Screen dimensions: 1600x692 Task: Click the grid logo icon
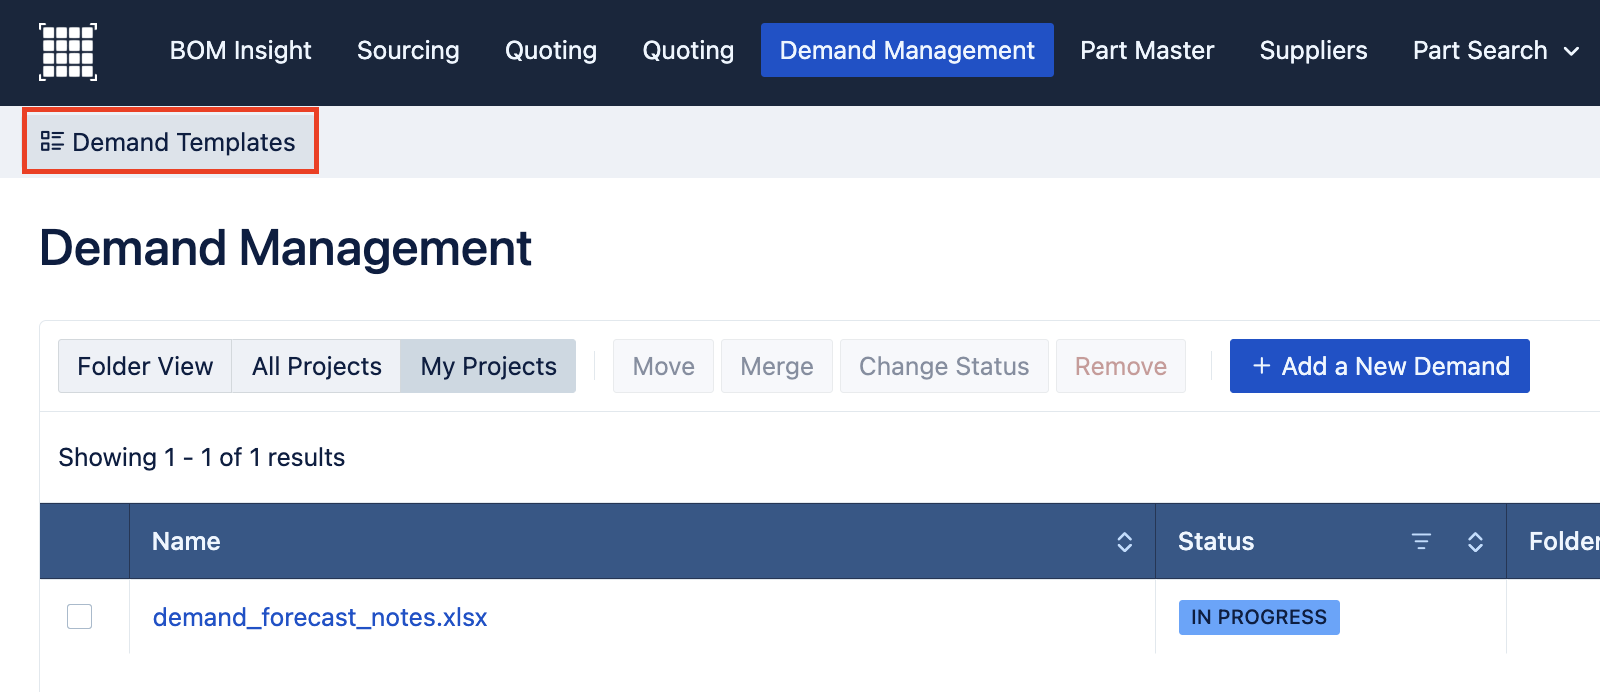[x=68, y=52]
